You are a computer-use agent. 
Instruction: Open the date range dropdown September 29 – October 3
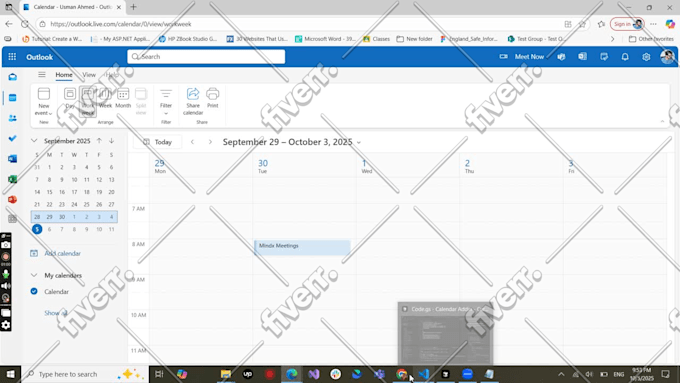[292, 142]
